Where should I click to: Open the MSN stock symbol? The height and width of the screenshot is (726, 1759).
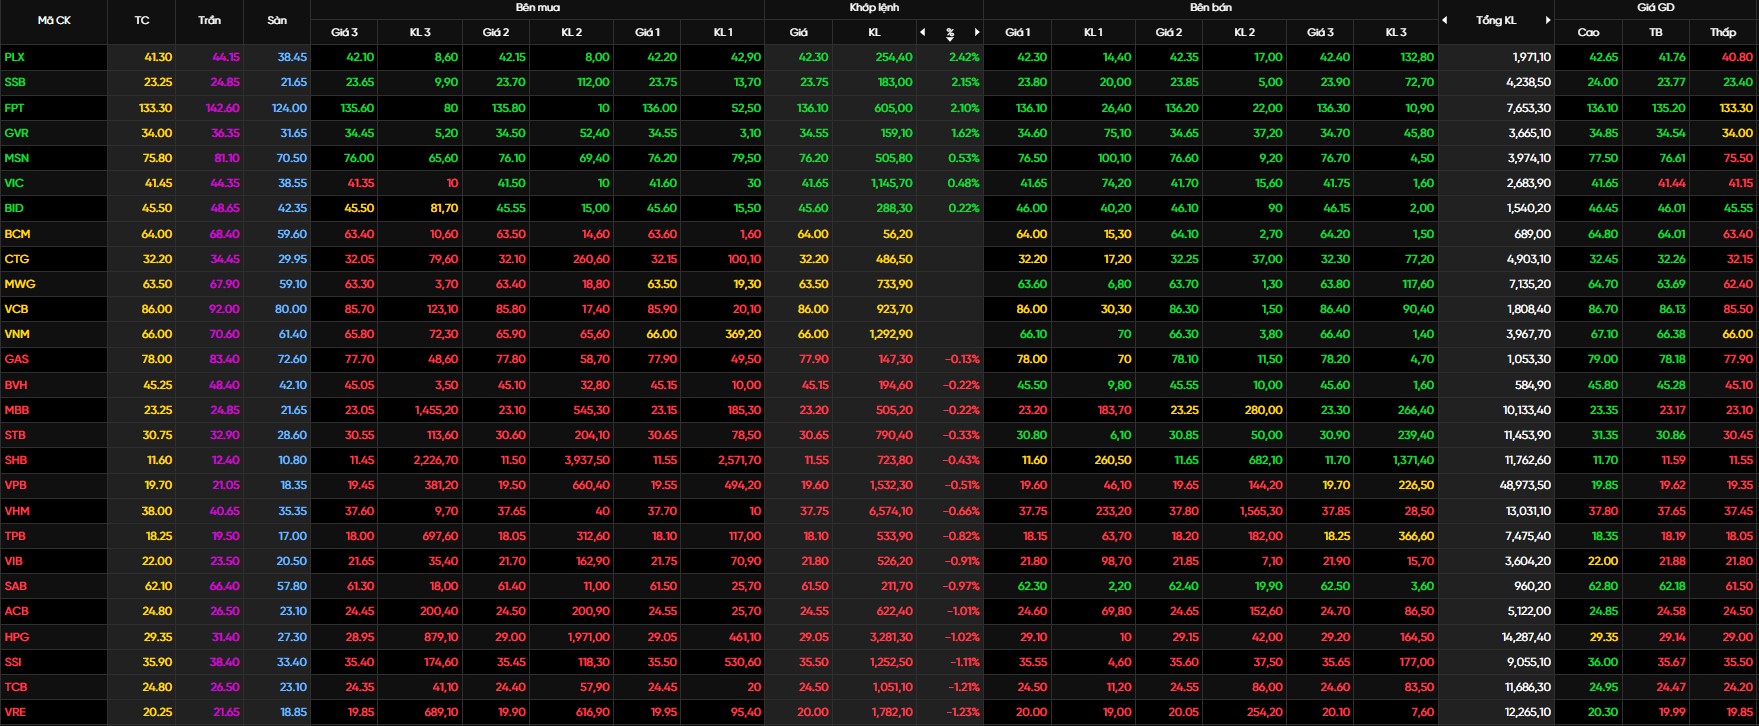click(16, 158)
